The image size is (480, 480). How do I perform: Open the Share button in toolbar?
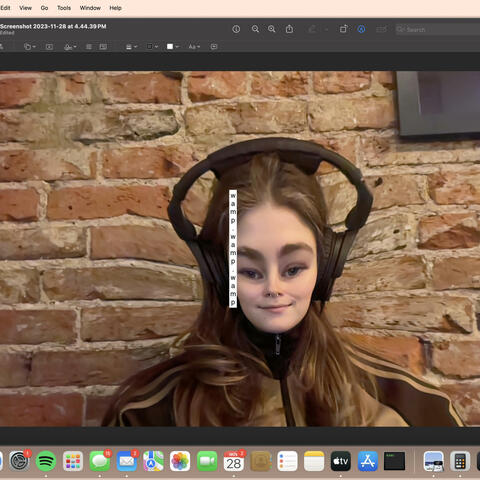point(289,29)
